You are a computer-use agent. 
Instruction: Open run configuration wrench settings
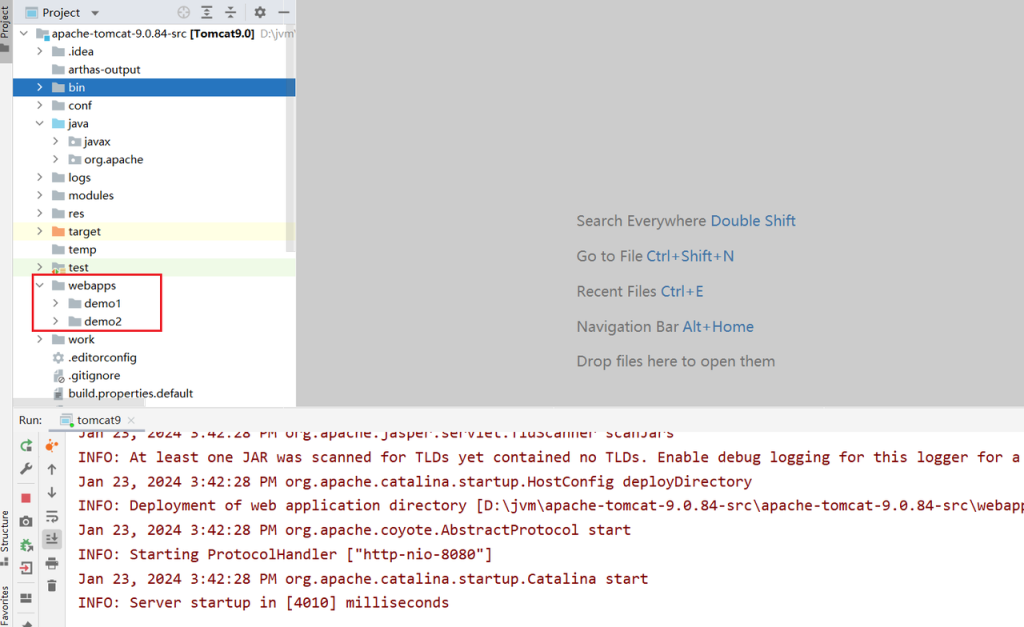click(26, 470)
